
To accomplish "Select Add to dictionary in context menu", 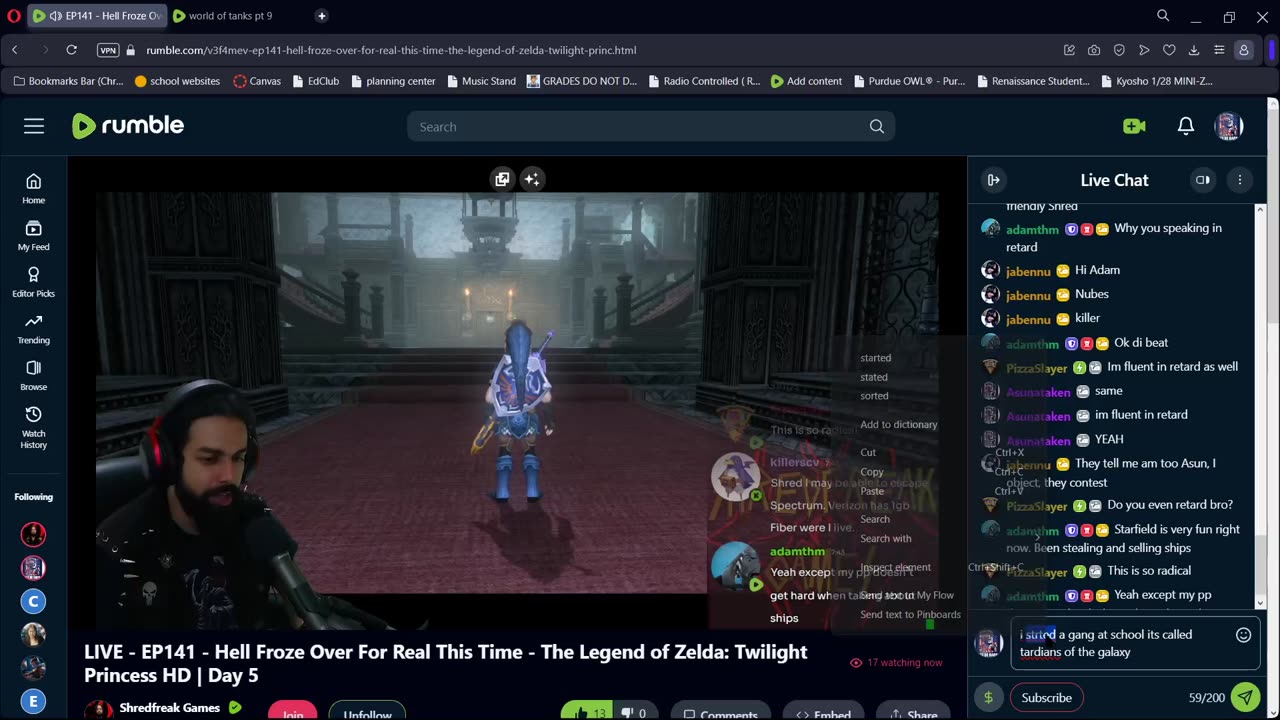I will tap(899, 424).
